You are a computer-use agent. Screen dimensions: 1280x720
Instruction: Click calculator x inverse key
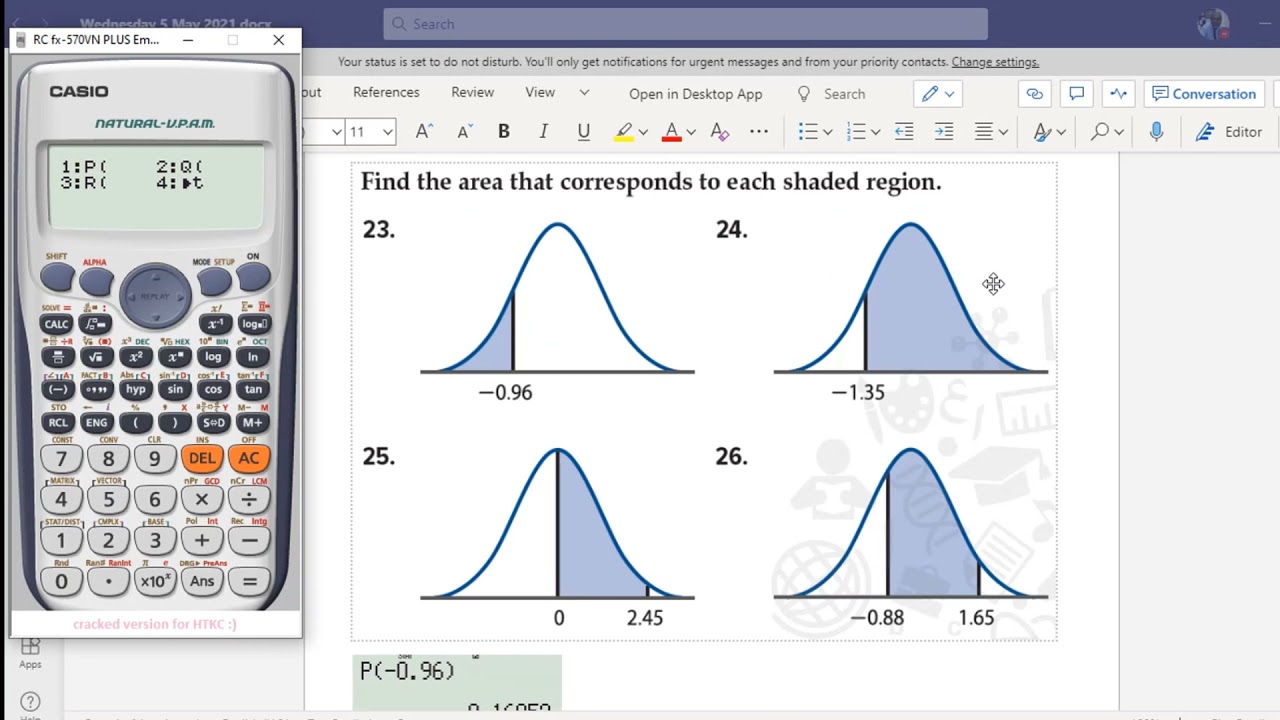(214, 324)
